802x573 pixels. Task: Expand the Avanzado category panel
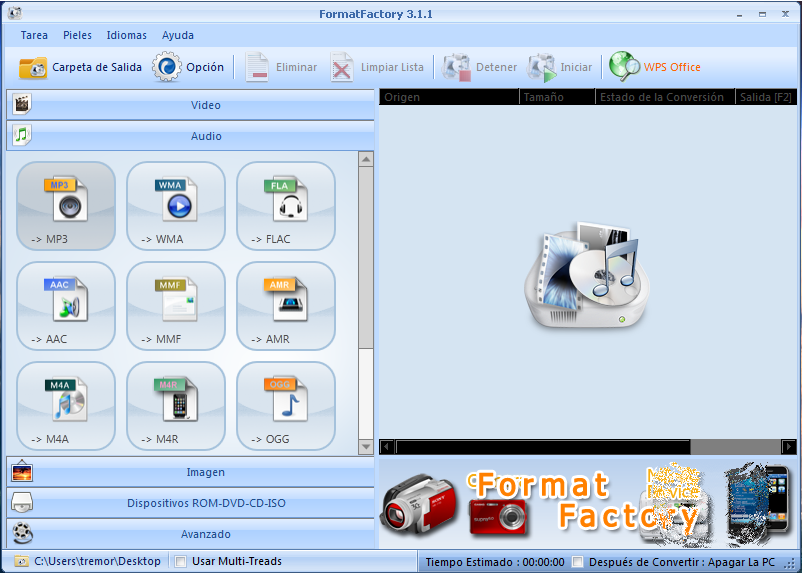190,534
